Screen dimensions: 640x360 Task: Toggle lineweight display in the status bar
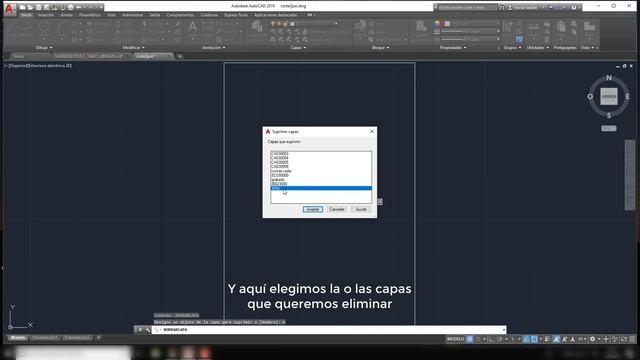pyautogui.click(x=547, y=339)
